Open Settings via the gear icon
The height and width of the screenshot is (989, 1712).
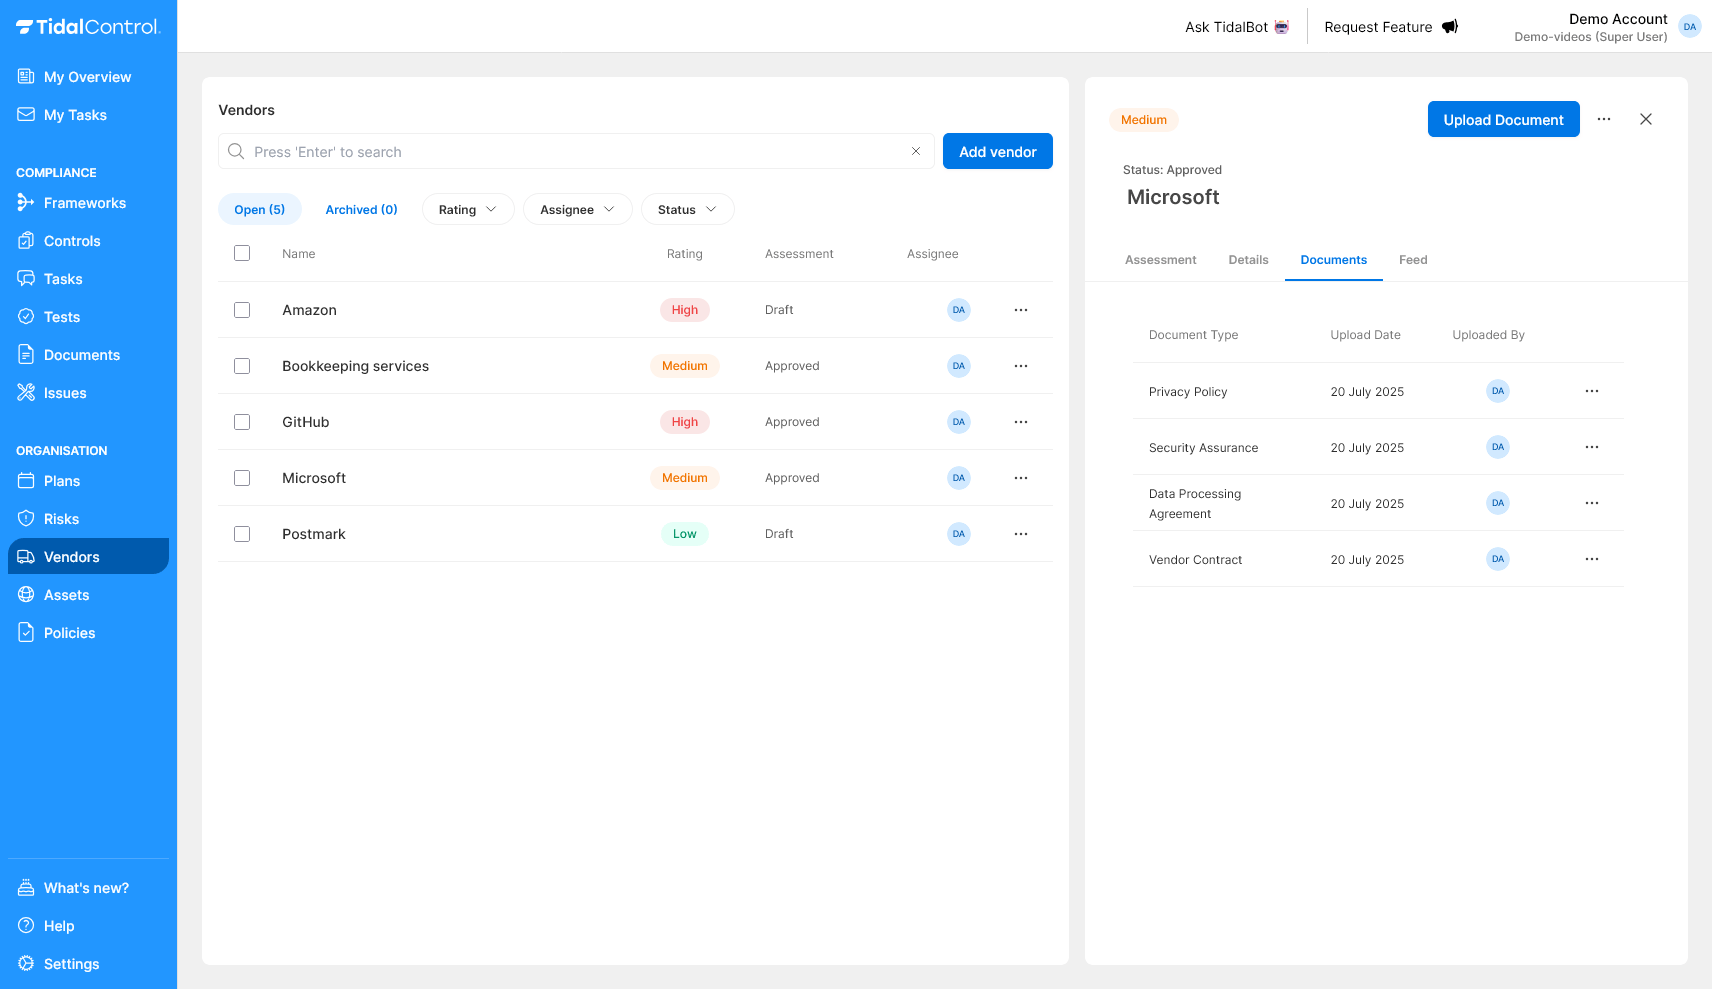[26, 963]
